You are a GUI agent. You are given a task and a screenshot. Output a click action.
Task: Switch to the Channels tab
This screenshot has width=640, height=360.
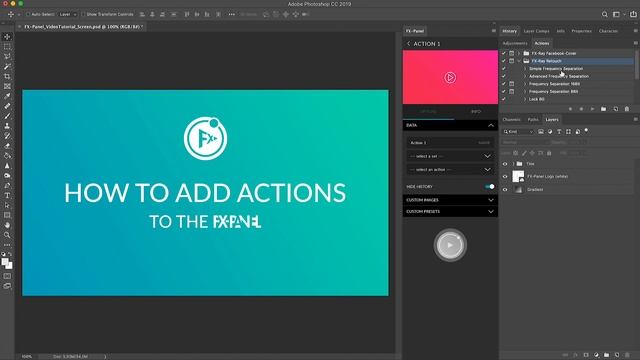point(511,120)
